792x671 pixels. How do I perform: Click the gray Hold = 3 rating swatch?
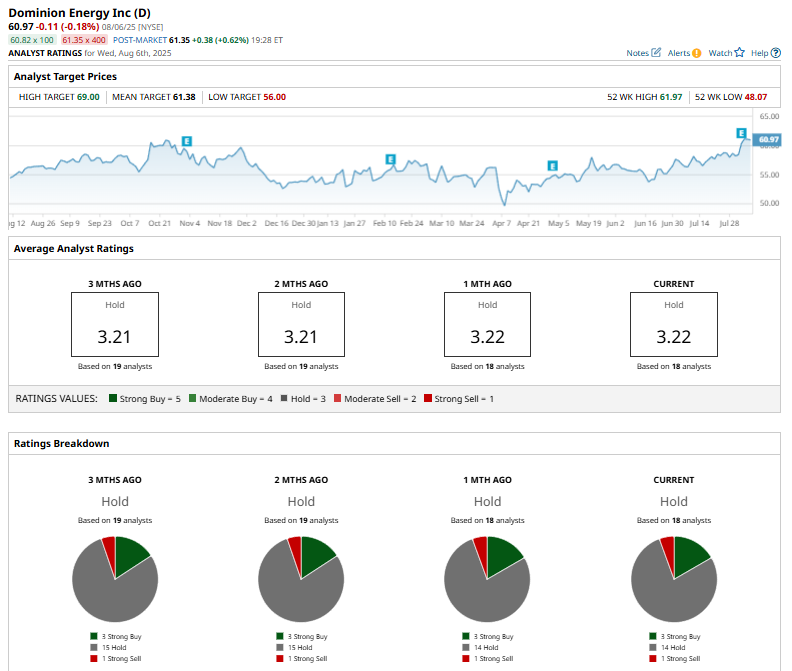point(284,398)
